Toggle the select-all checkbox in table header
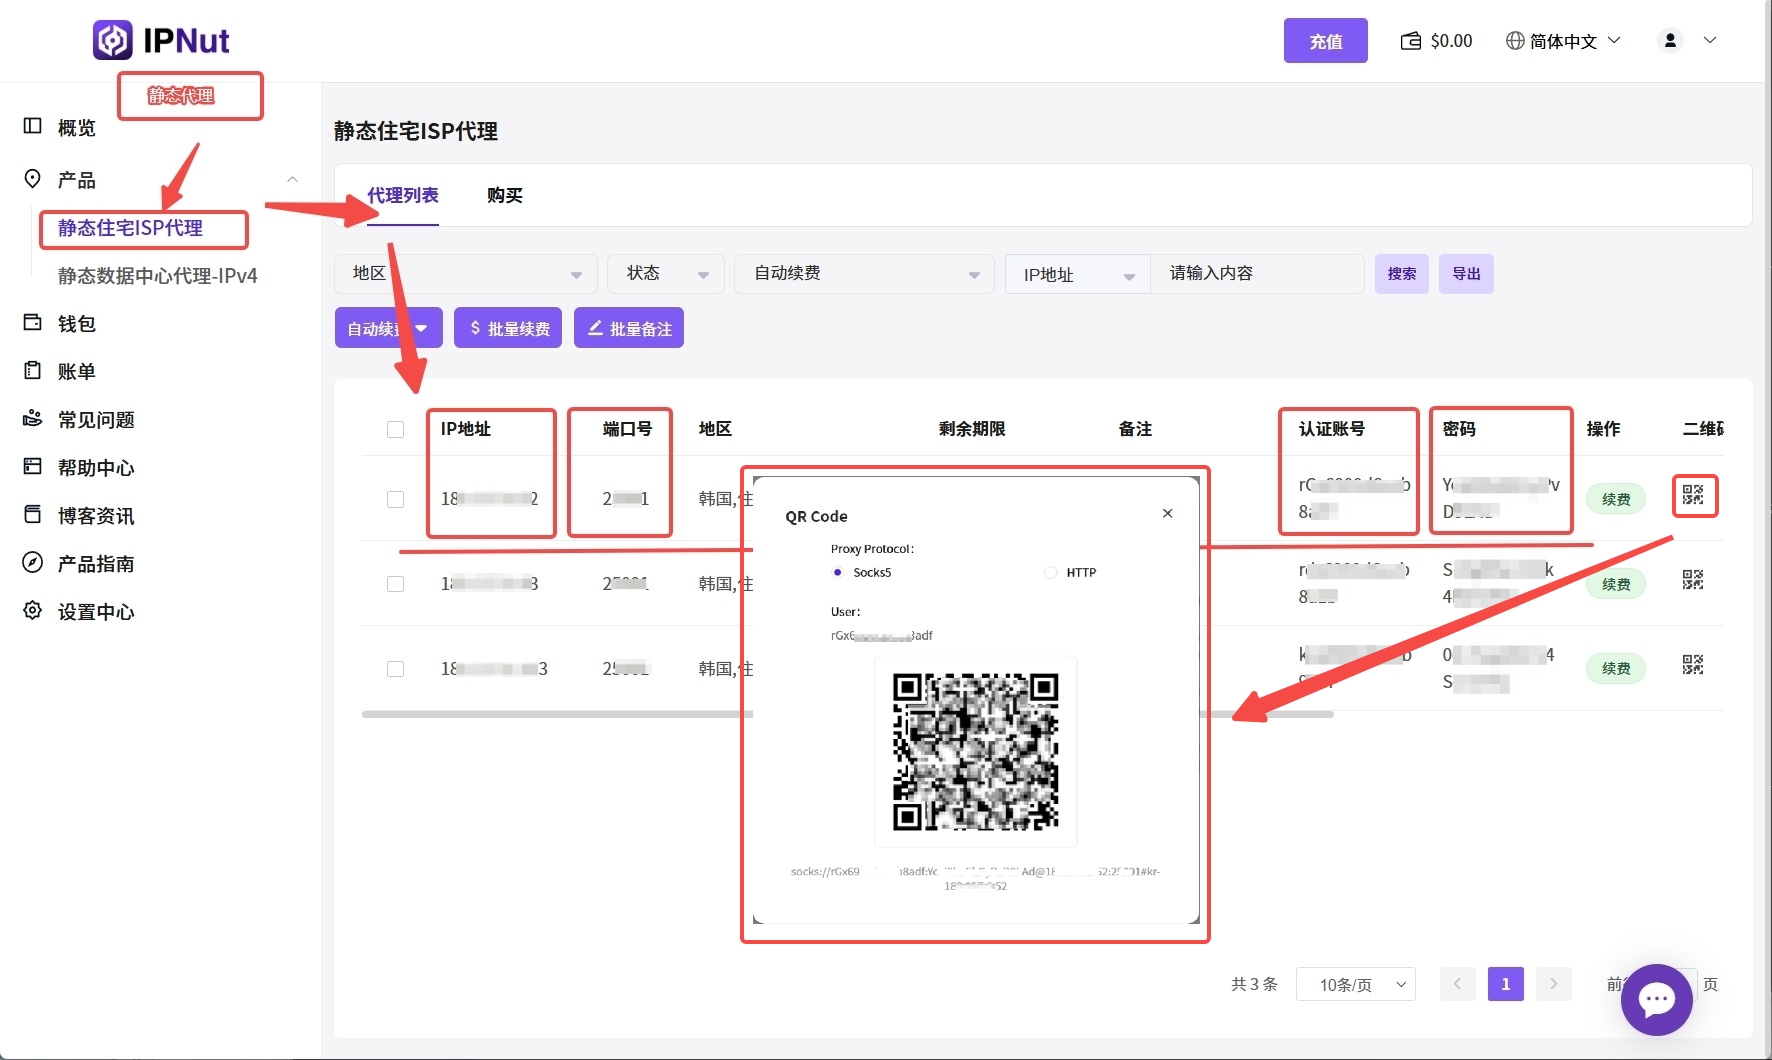 (396, 430)
